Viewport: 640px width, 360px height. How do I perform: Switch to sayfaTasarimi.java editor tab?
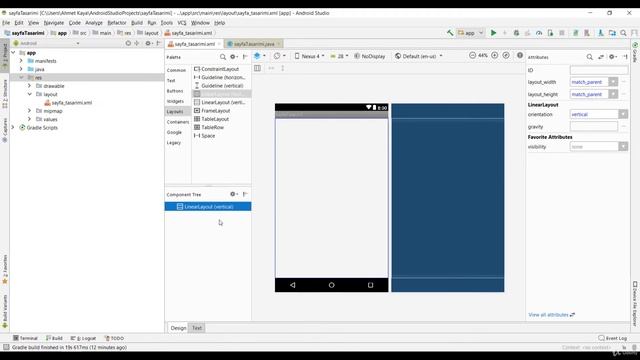tap(253, 44)
